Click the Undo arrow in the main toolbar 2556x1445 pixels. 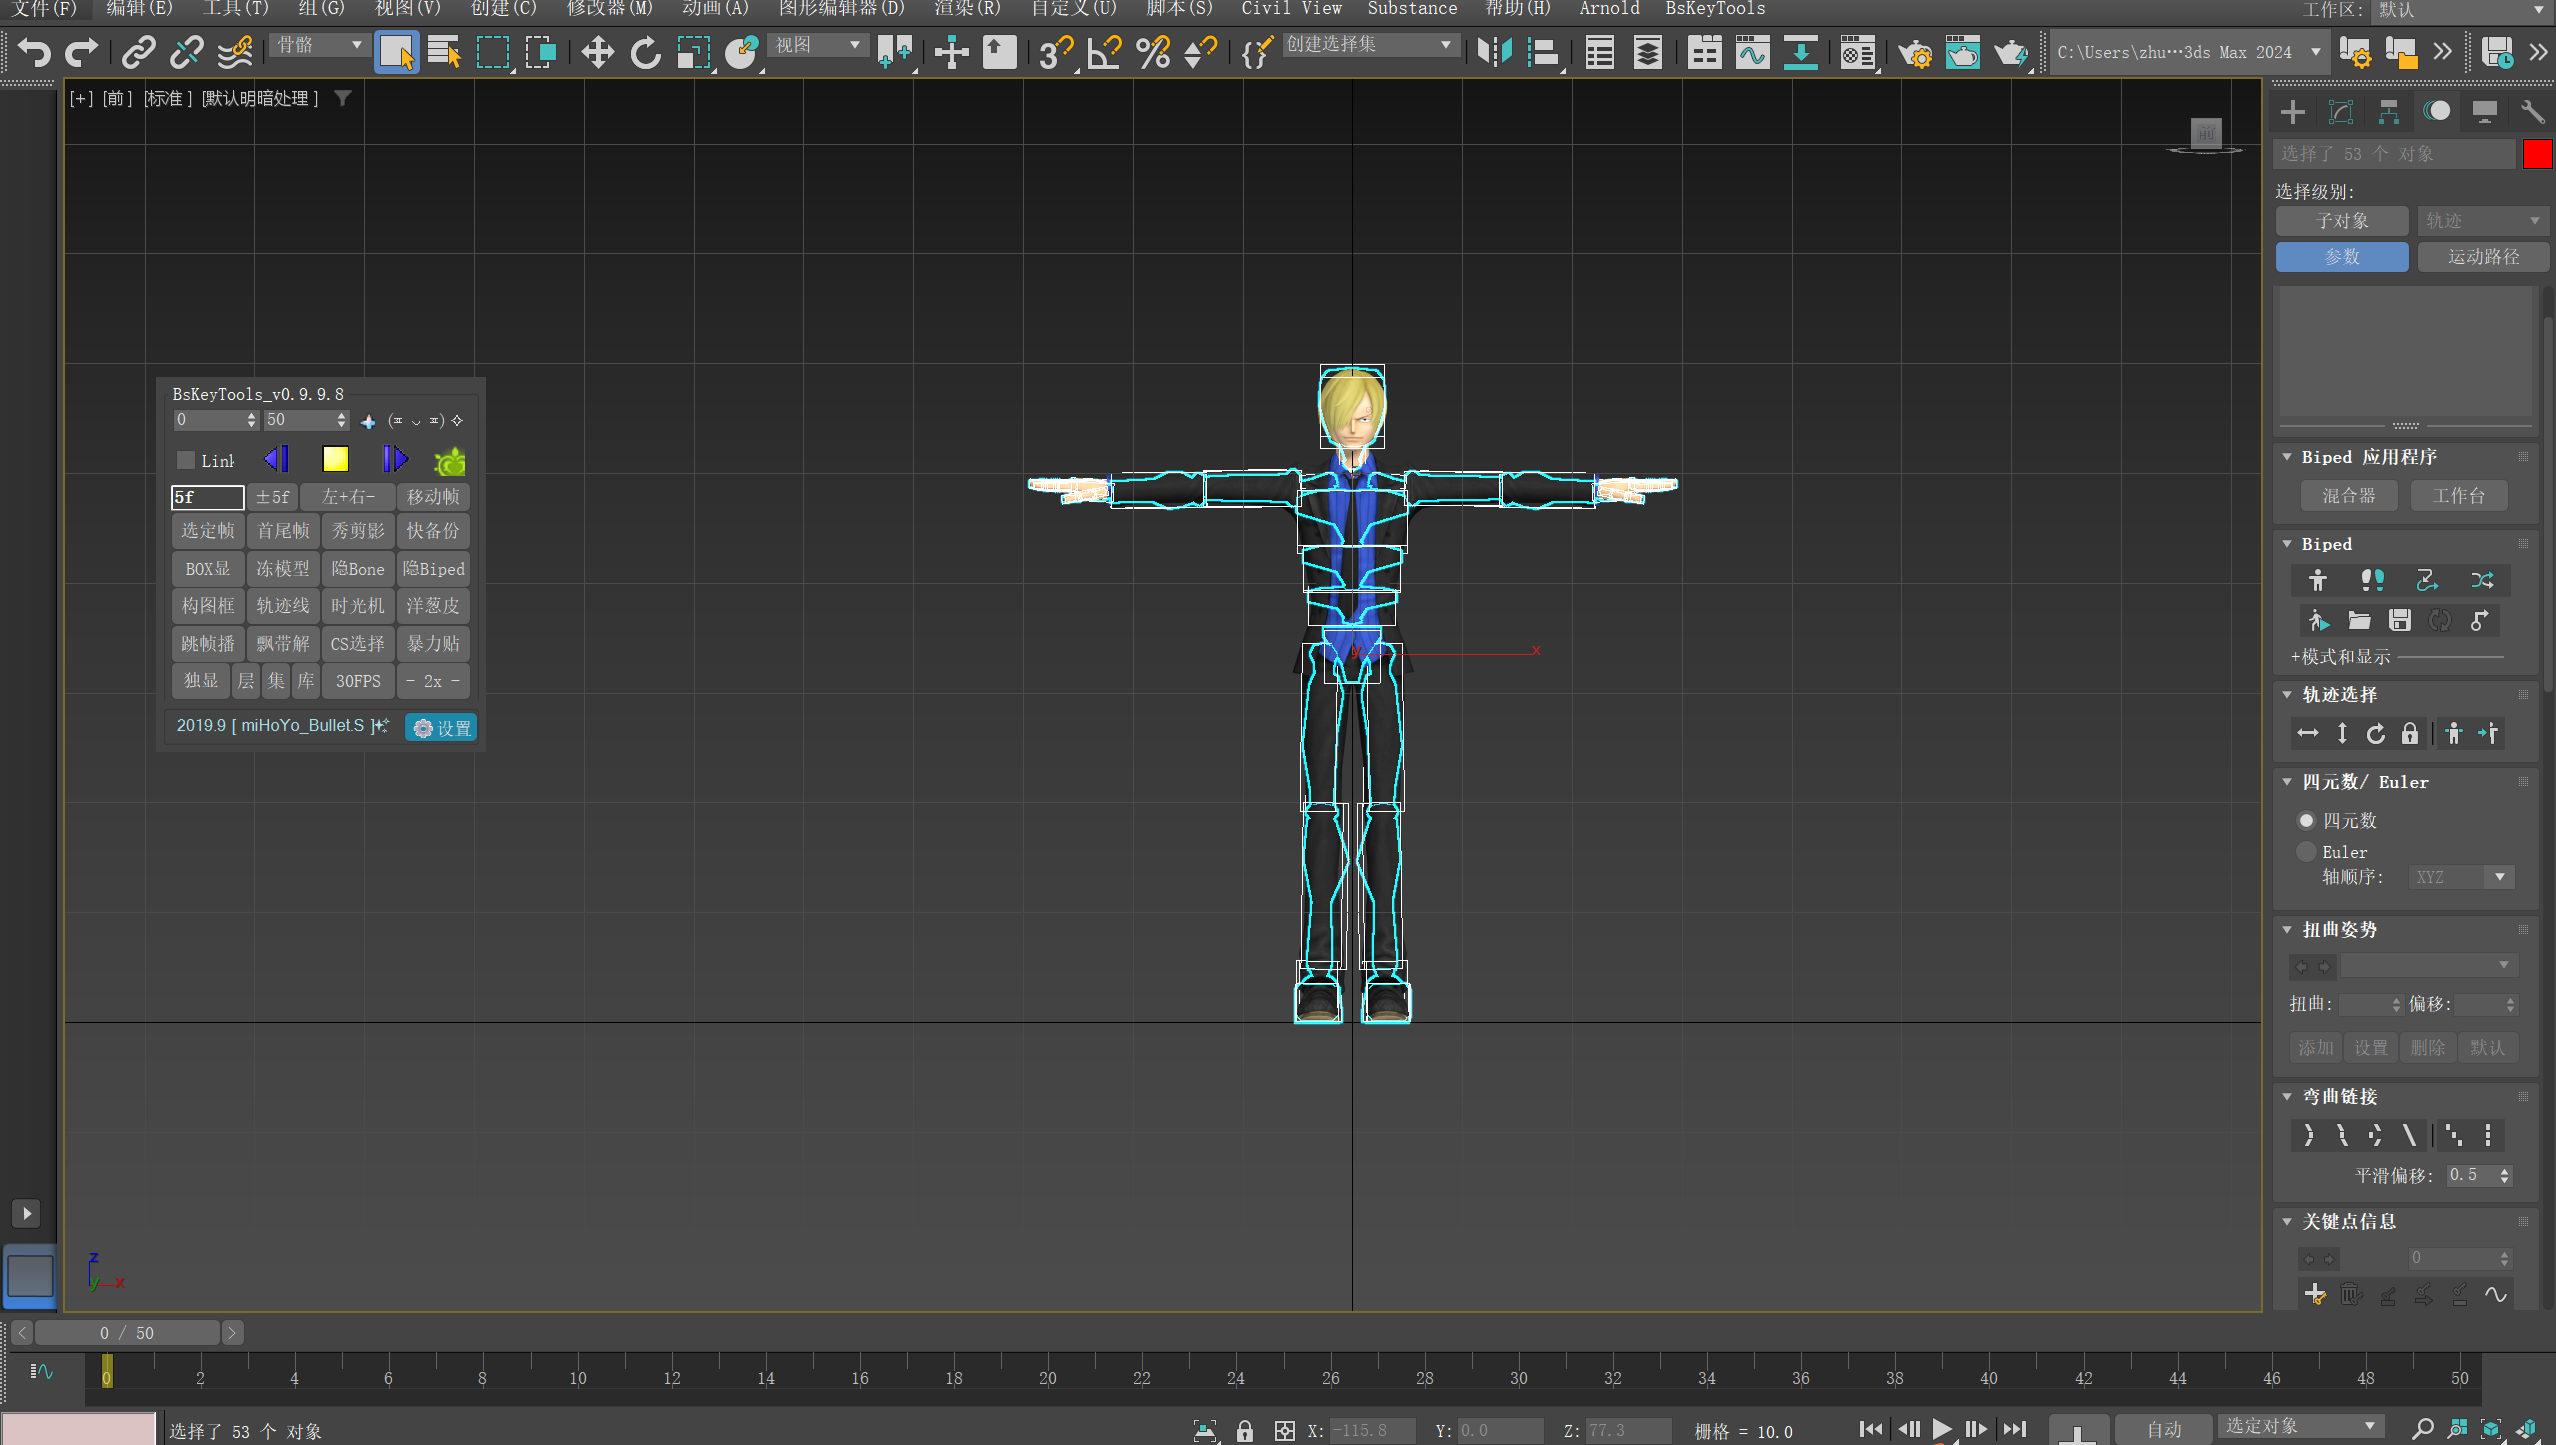(34, 51)
